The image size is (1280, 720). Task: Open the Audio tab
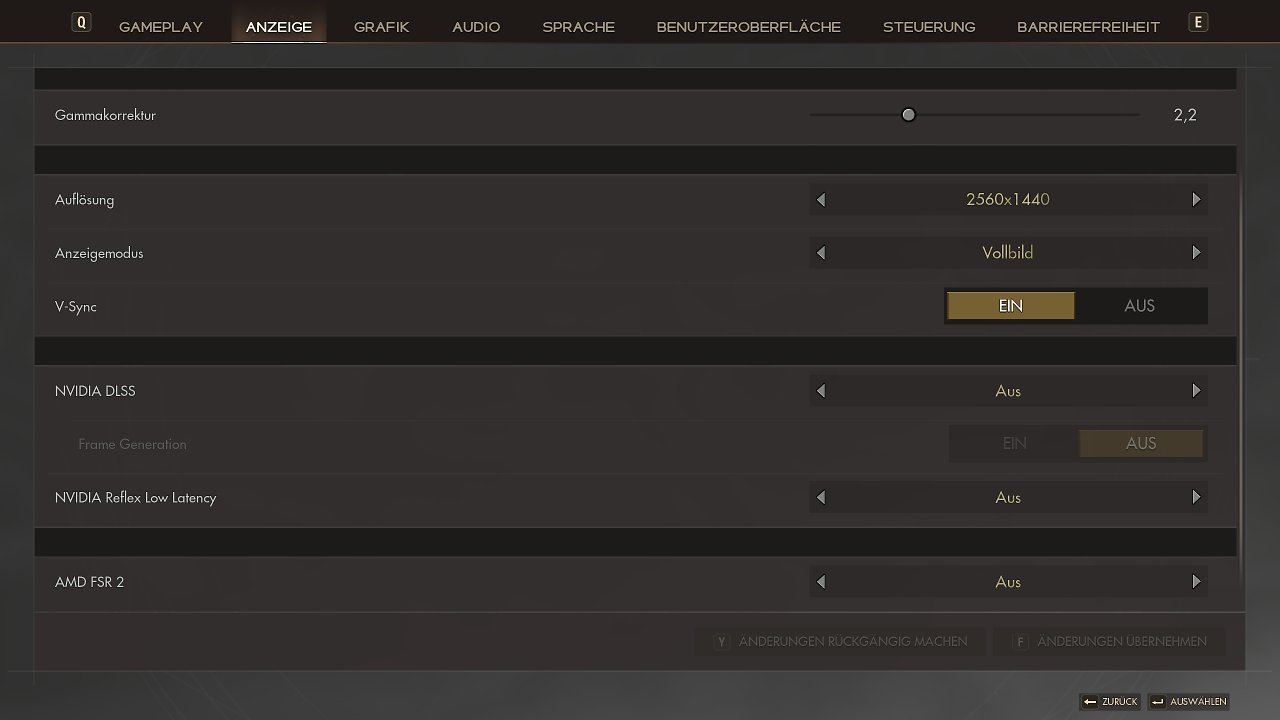[x=476, y=27]
